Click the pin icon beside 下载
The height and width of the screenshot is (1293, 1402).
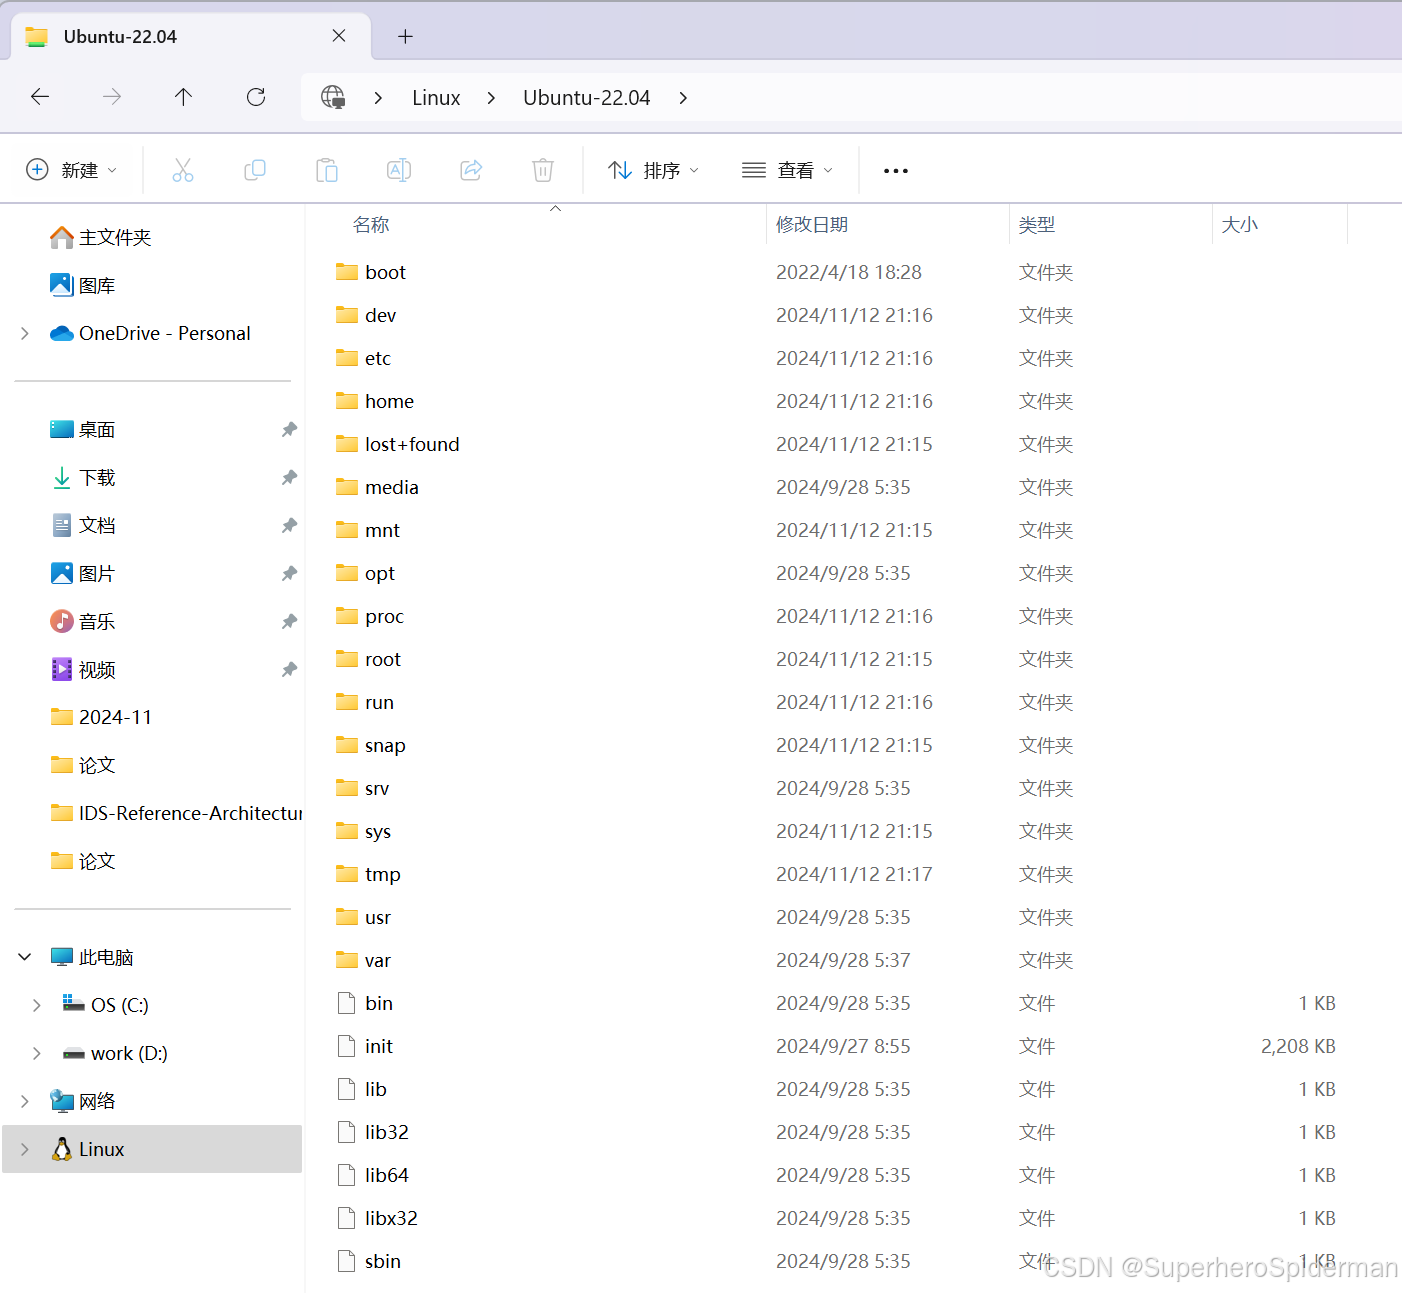coord(289,477)
